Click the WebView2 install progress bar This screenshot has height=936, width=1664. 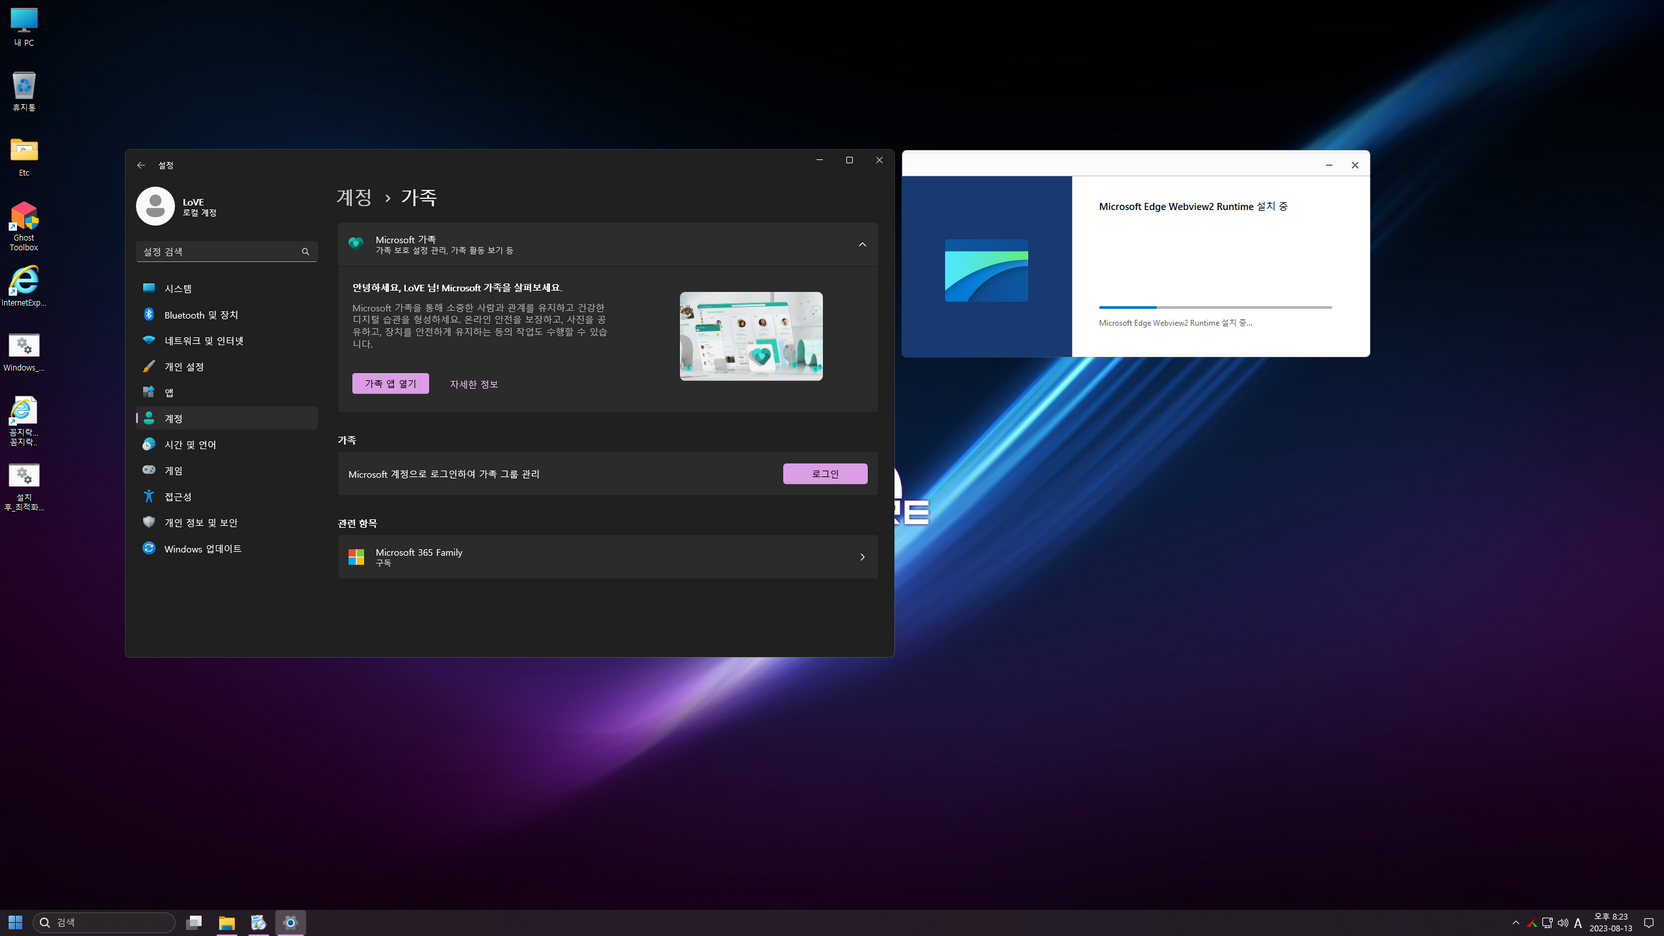(1215, 307)
